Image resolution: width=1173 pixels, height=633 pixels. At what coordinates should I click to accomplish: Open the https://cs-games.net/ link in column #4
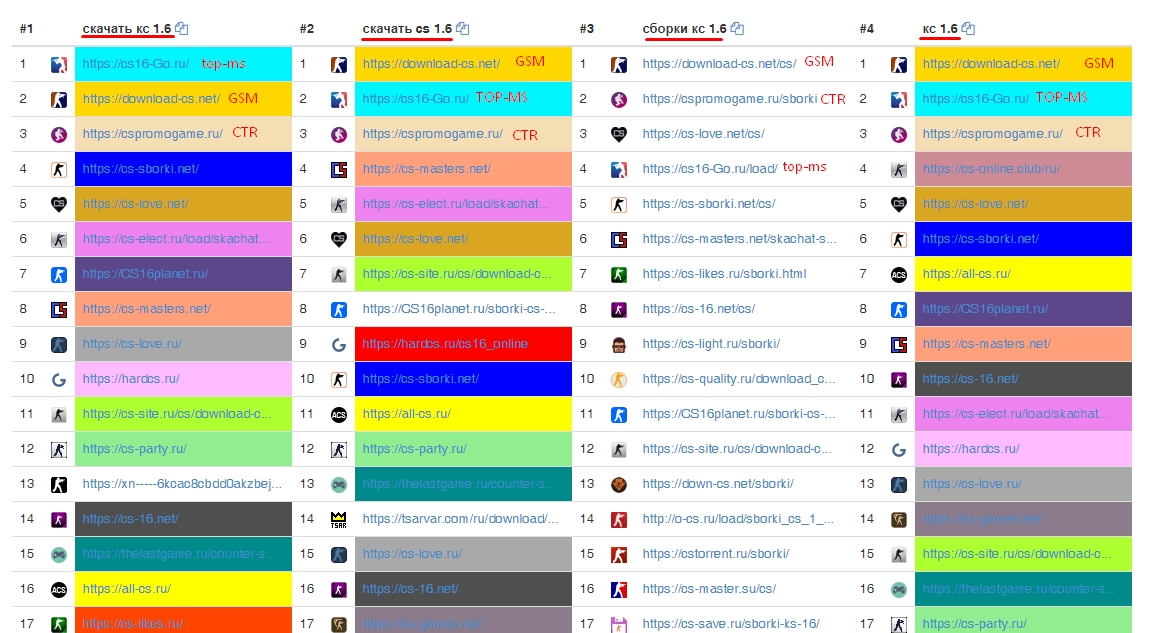(x=982, y=519)
